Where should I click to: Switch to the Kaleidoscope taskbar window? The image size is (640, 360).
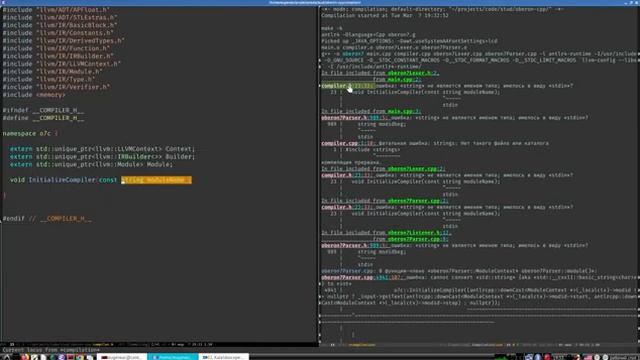[224, 357]
